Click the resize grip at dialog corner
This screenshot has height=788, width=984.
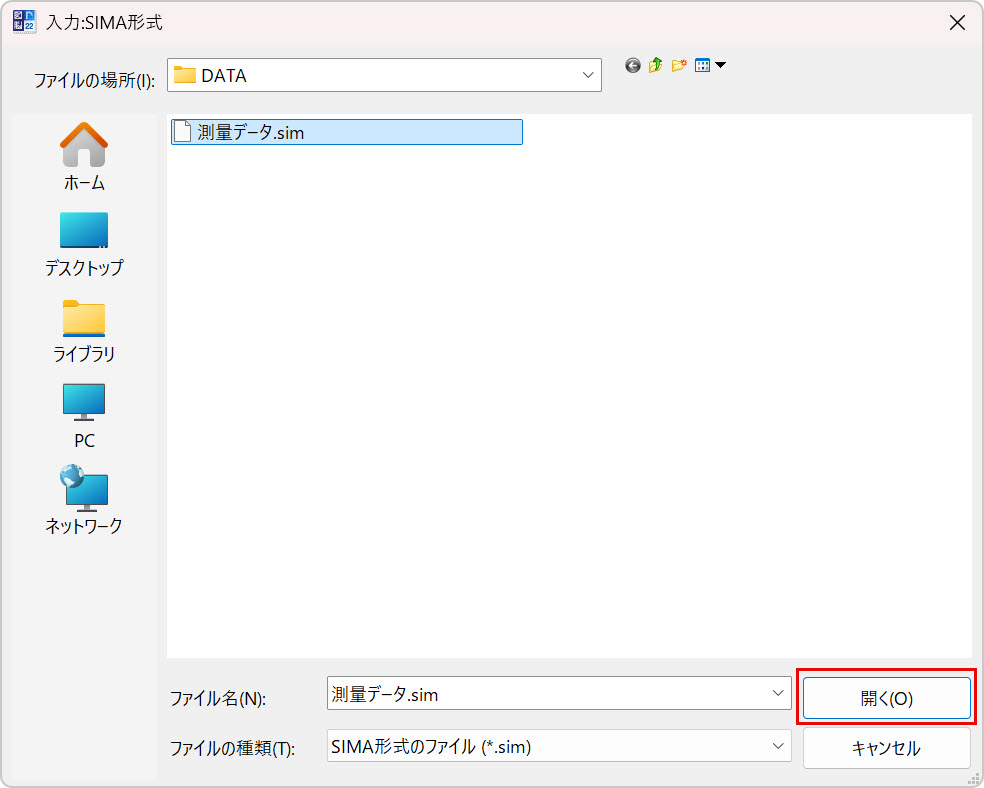[973, 778]
